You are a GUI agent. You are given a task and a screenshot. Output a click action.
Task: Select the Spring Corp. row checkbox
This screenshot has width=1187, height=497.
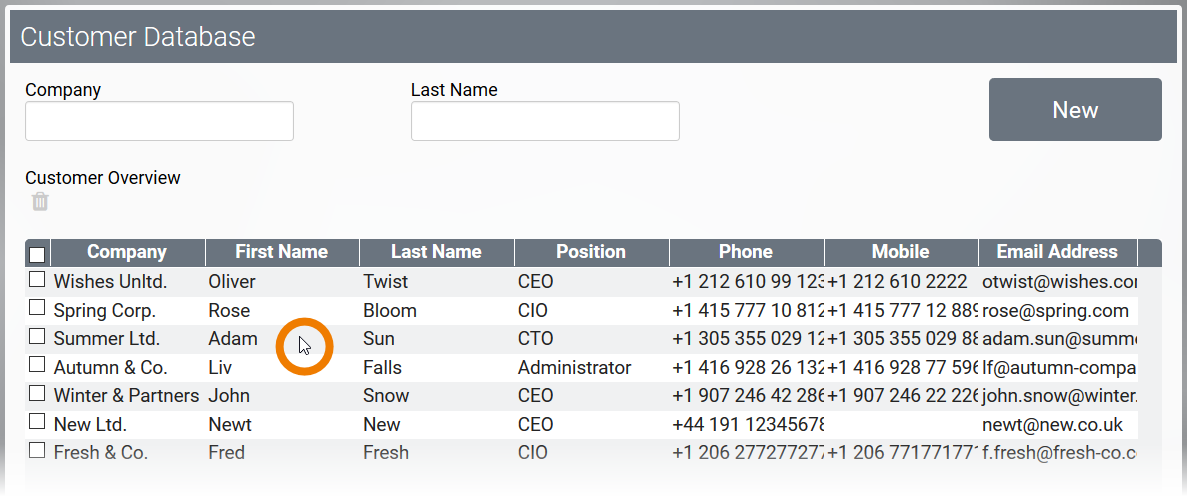pos(37,309)
